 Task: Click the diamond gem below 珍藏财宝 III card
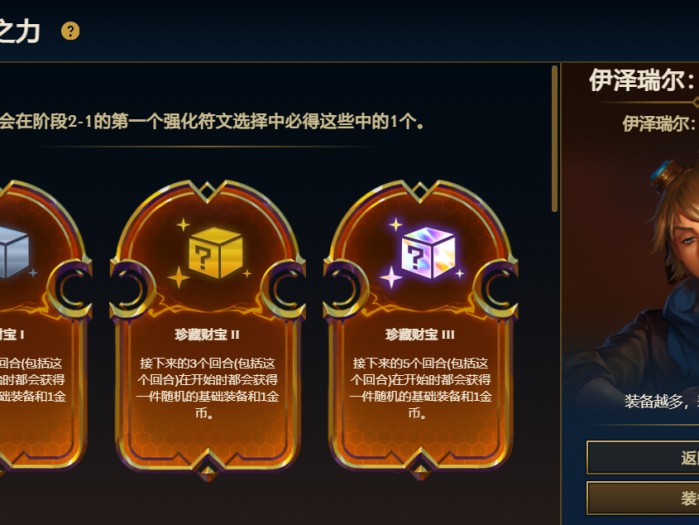click(x=420, y=472)
